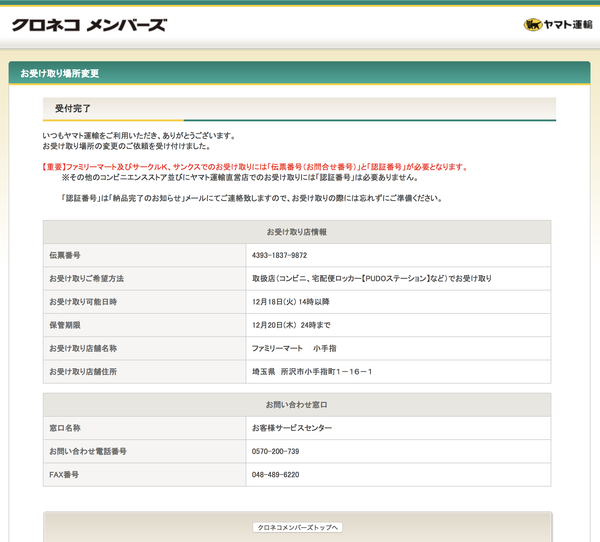Click the お受け取り場所の変更のご依頼 line
This screenshot has width=600, height=542.
[x=127, y=146]
